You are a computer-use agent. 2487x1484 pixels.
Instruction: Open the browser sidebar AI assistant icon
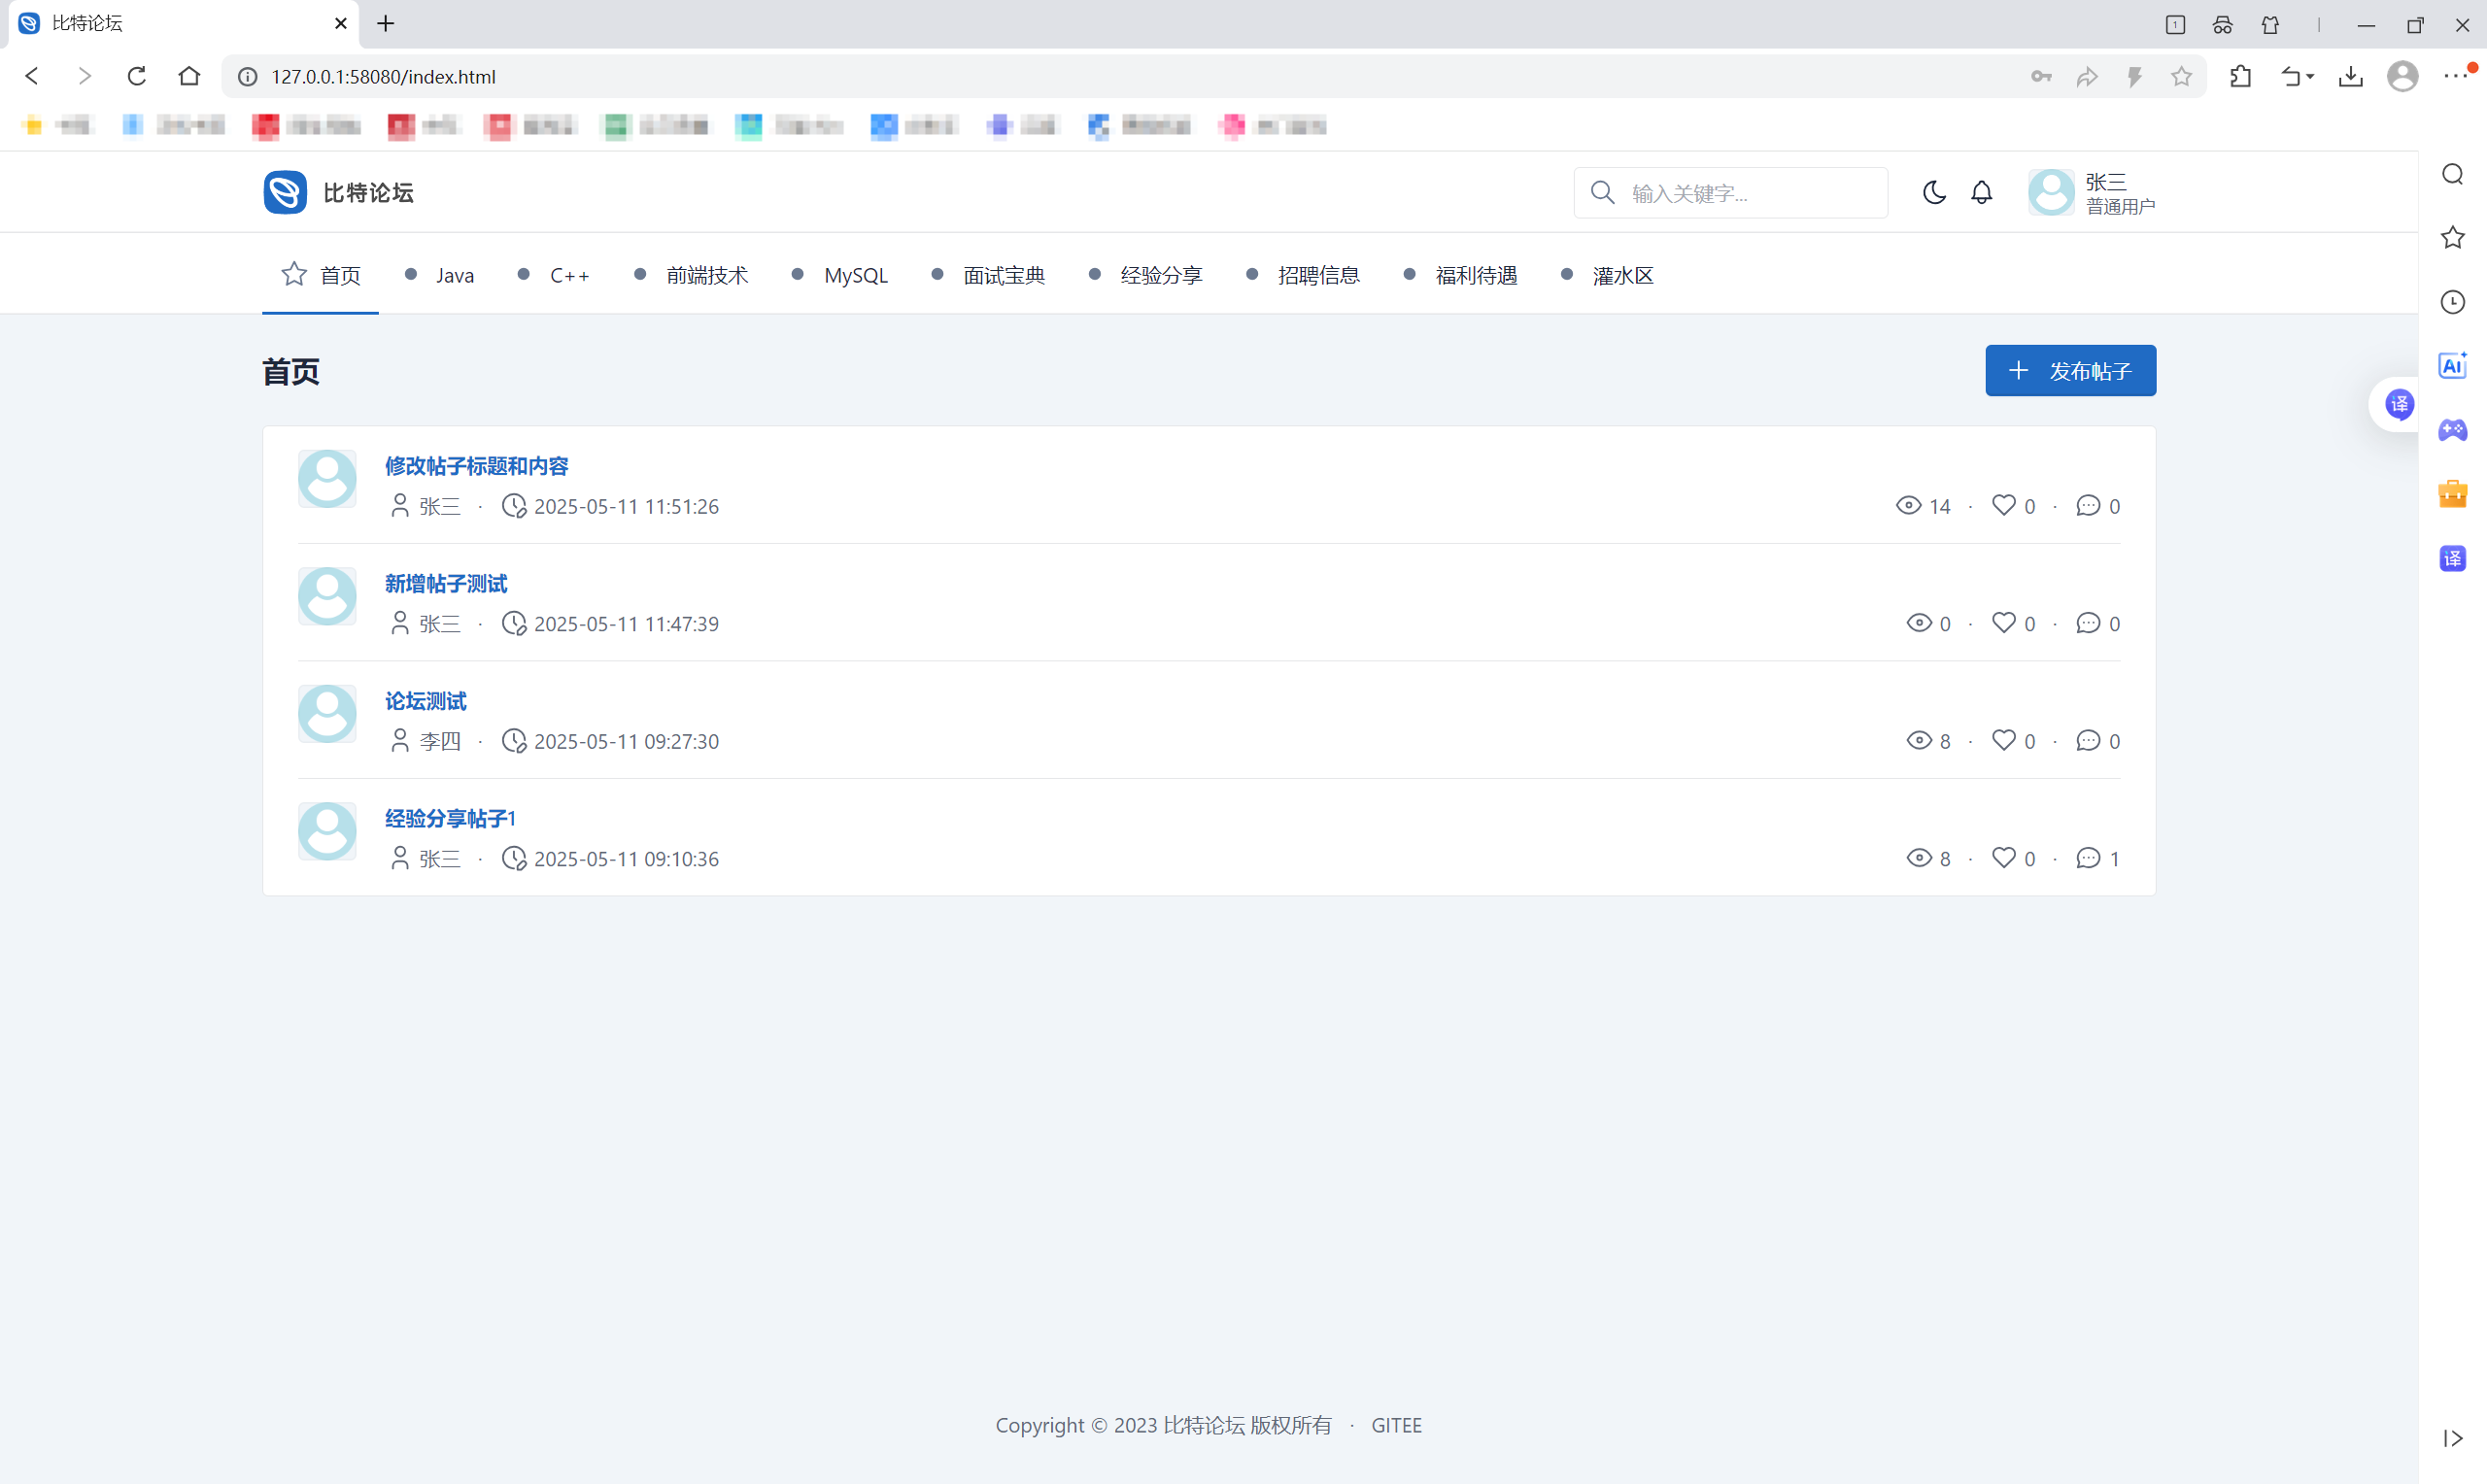pos(2452,366)
